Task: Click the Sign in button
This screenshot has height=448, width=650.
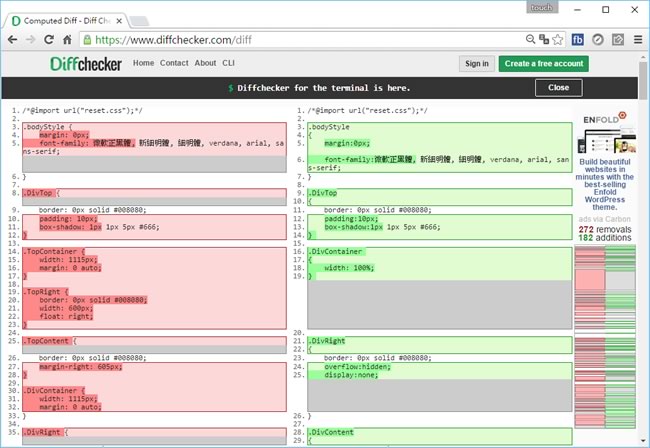Action: (476, 64)
